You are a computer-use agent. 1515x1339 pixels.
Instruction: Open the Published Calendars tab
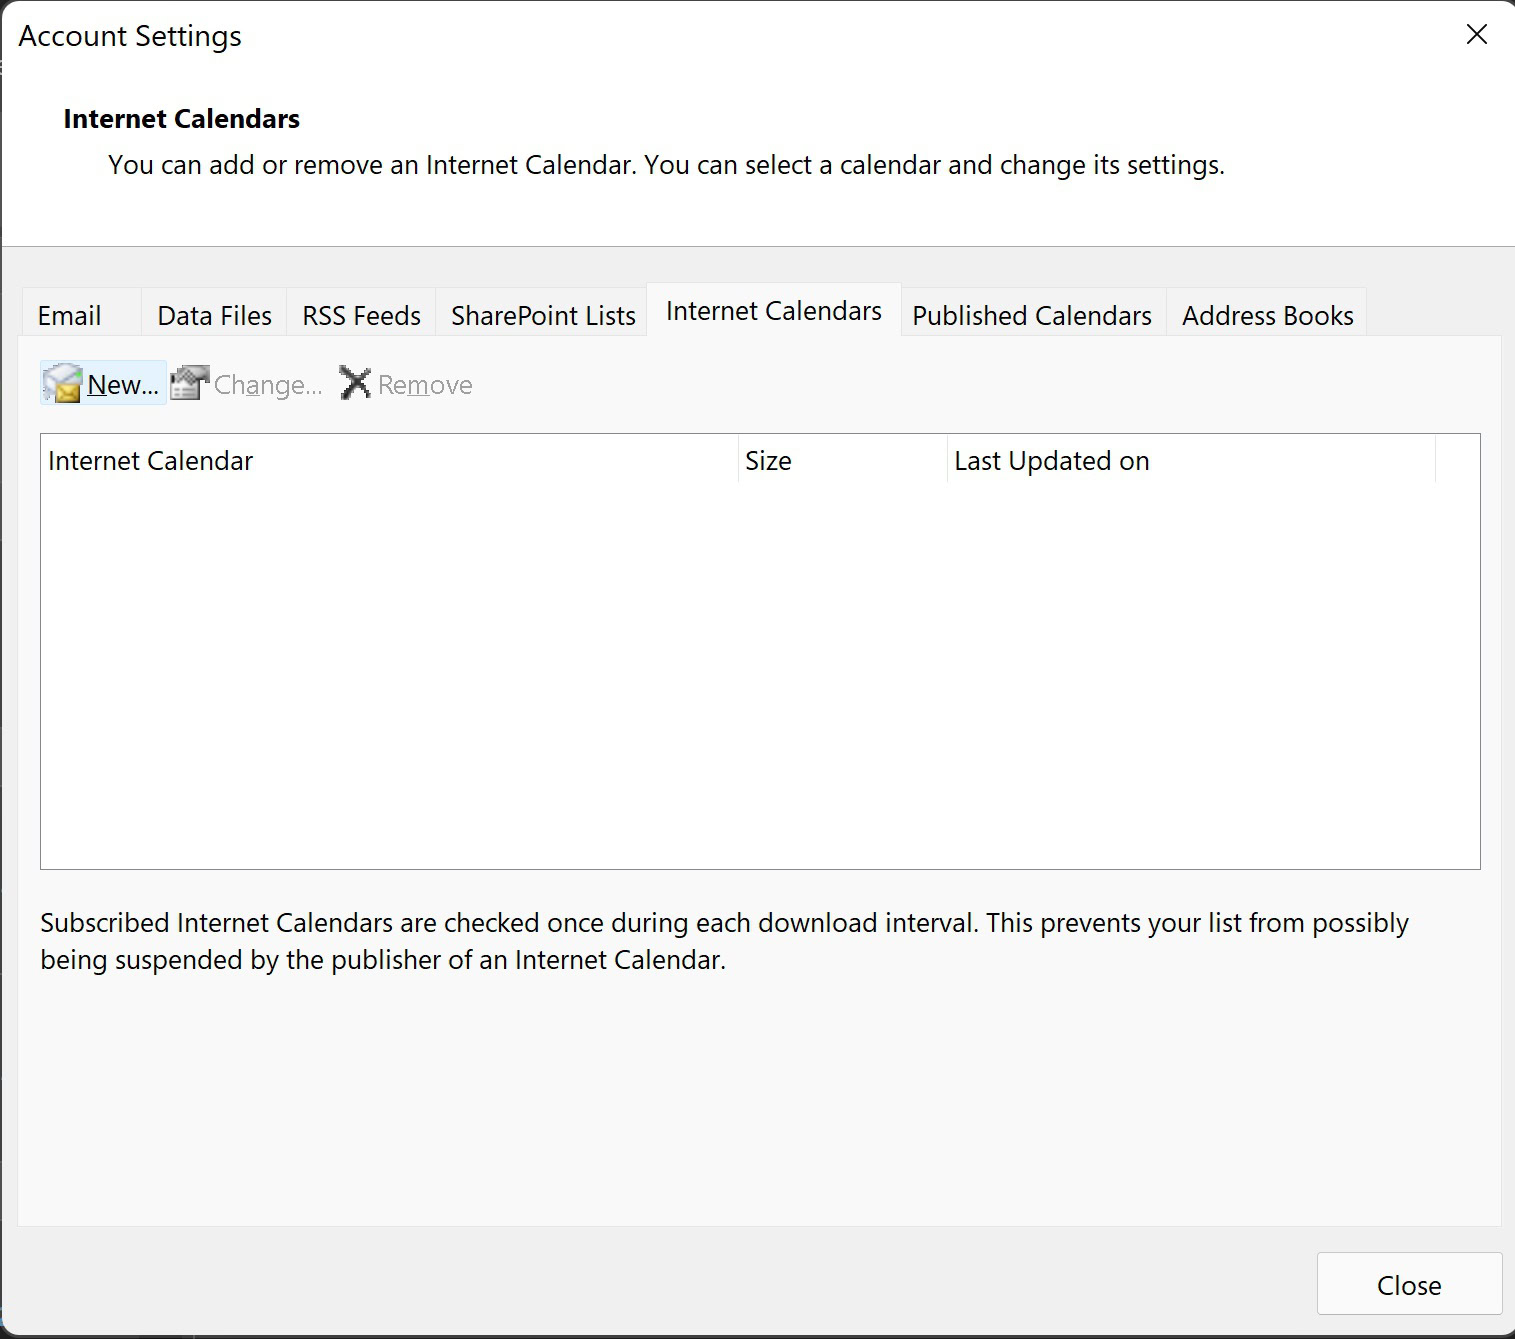[1031, 316]
